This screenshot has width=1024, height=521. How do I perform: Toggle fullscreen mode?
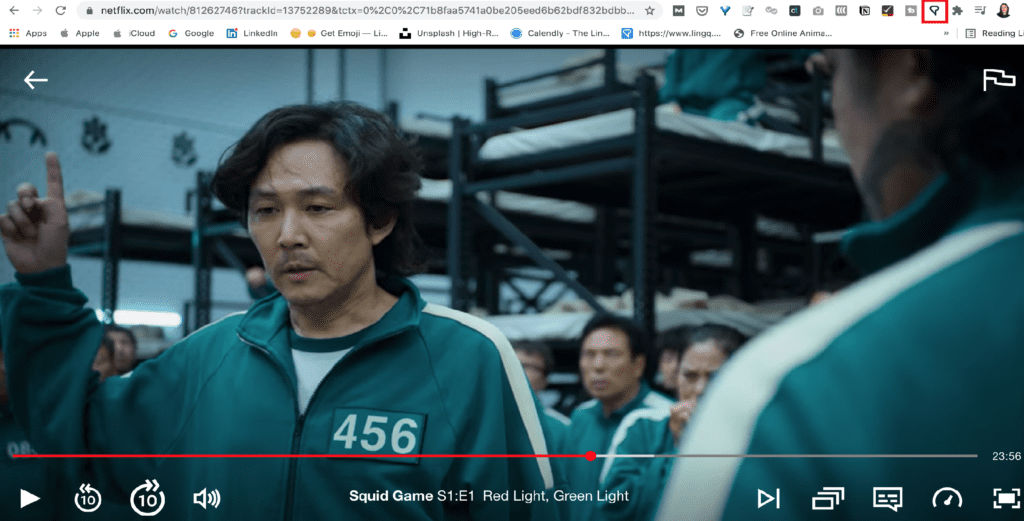[1006, 499]
